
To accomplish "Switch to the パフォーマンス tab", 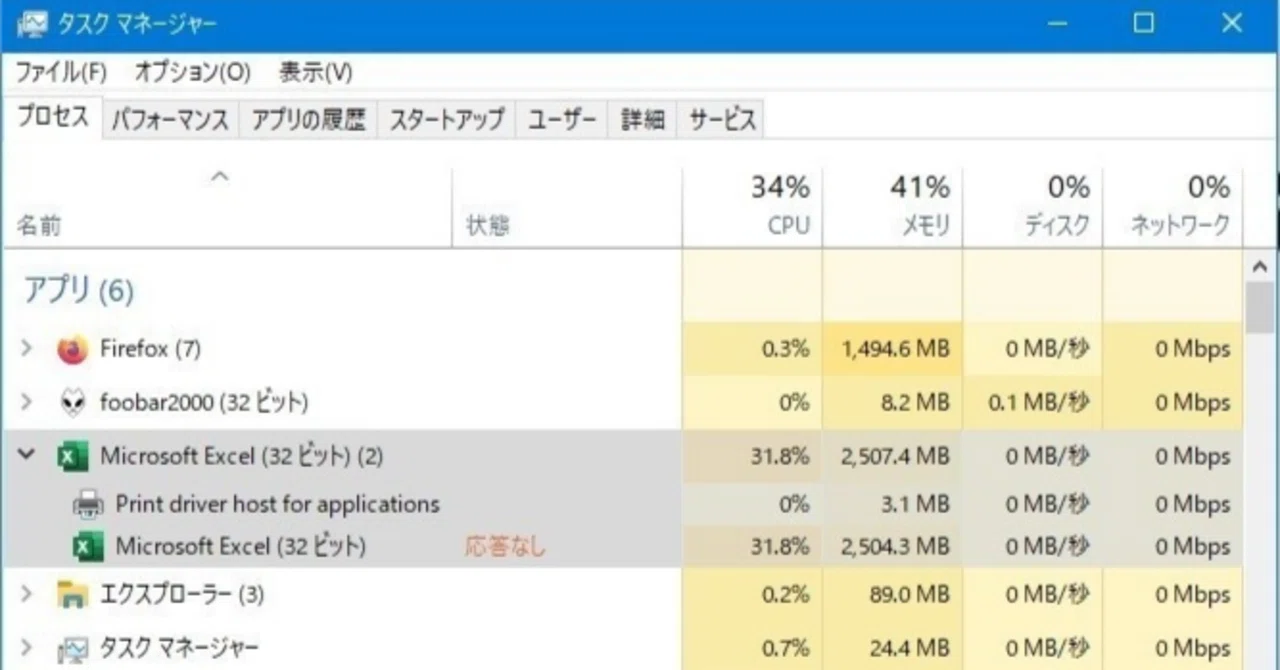I will 170,120.
